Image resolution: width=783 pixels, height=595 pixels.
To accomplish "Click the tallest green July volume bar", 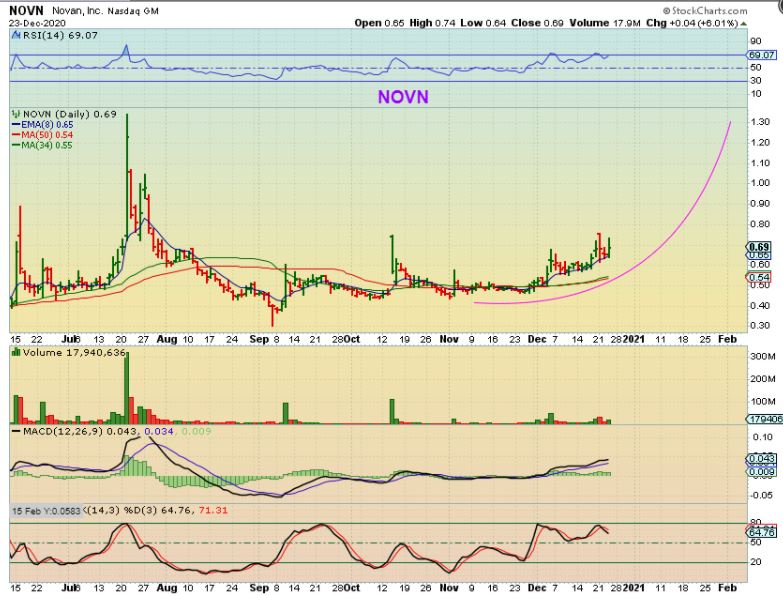I will pyautogui.click(x=126, y=388).
